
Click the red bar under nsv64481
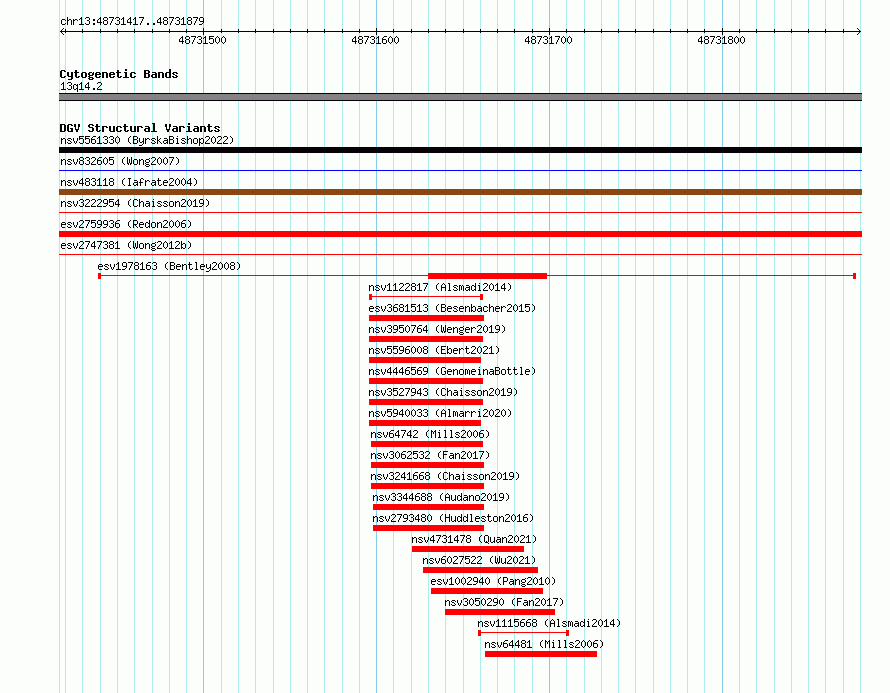(541, 654)
